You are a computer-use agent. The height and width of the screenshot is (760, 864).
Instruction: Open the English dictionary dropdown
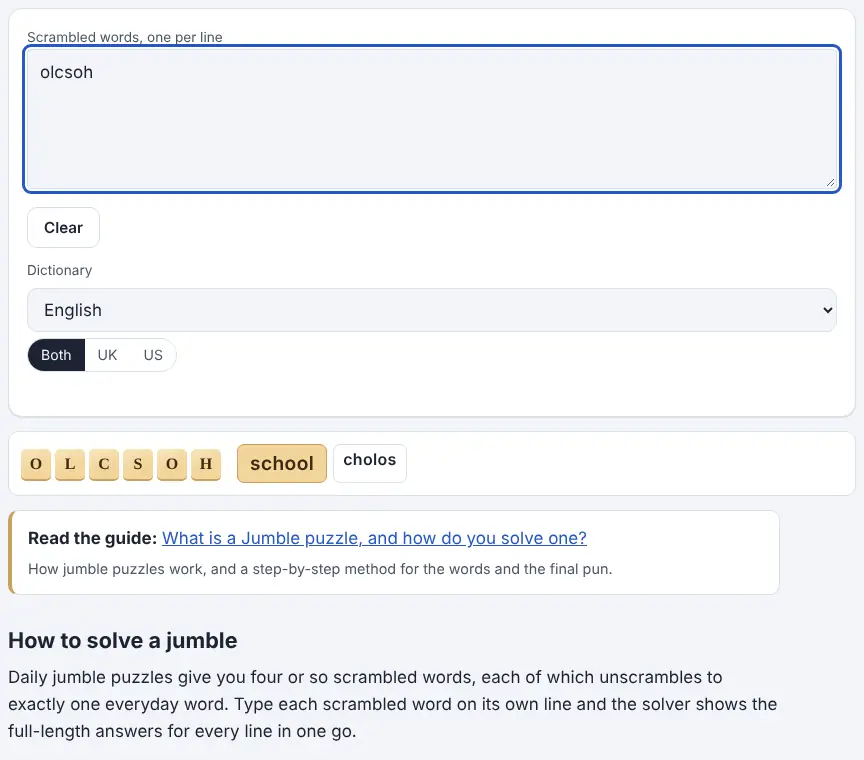pyautogui.click(x=431, y=310)
